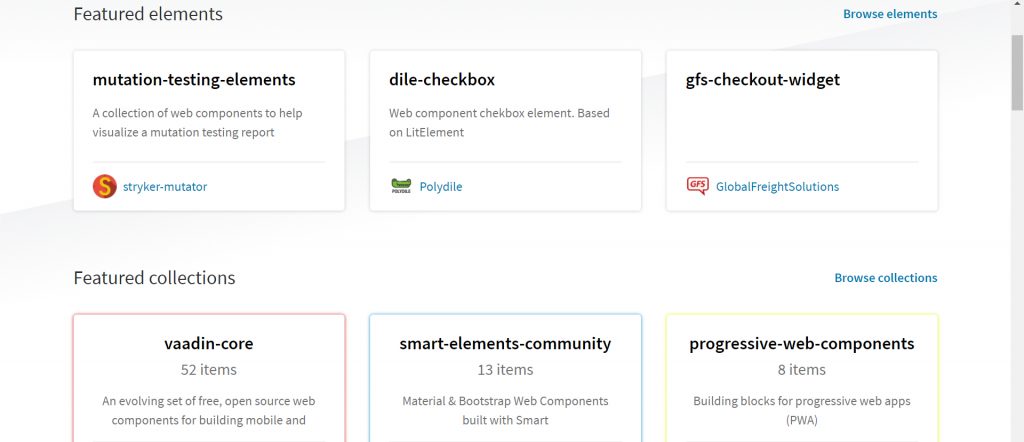Click the stryker-mutator avatar icon

(104, 187)
